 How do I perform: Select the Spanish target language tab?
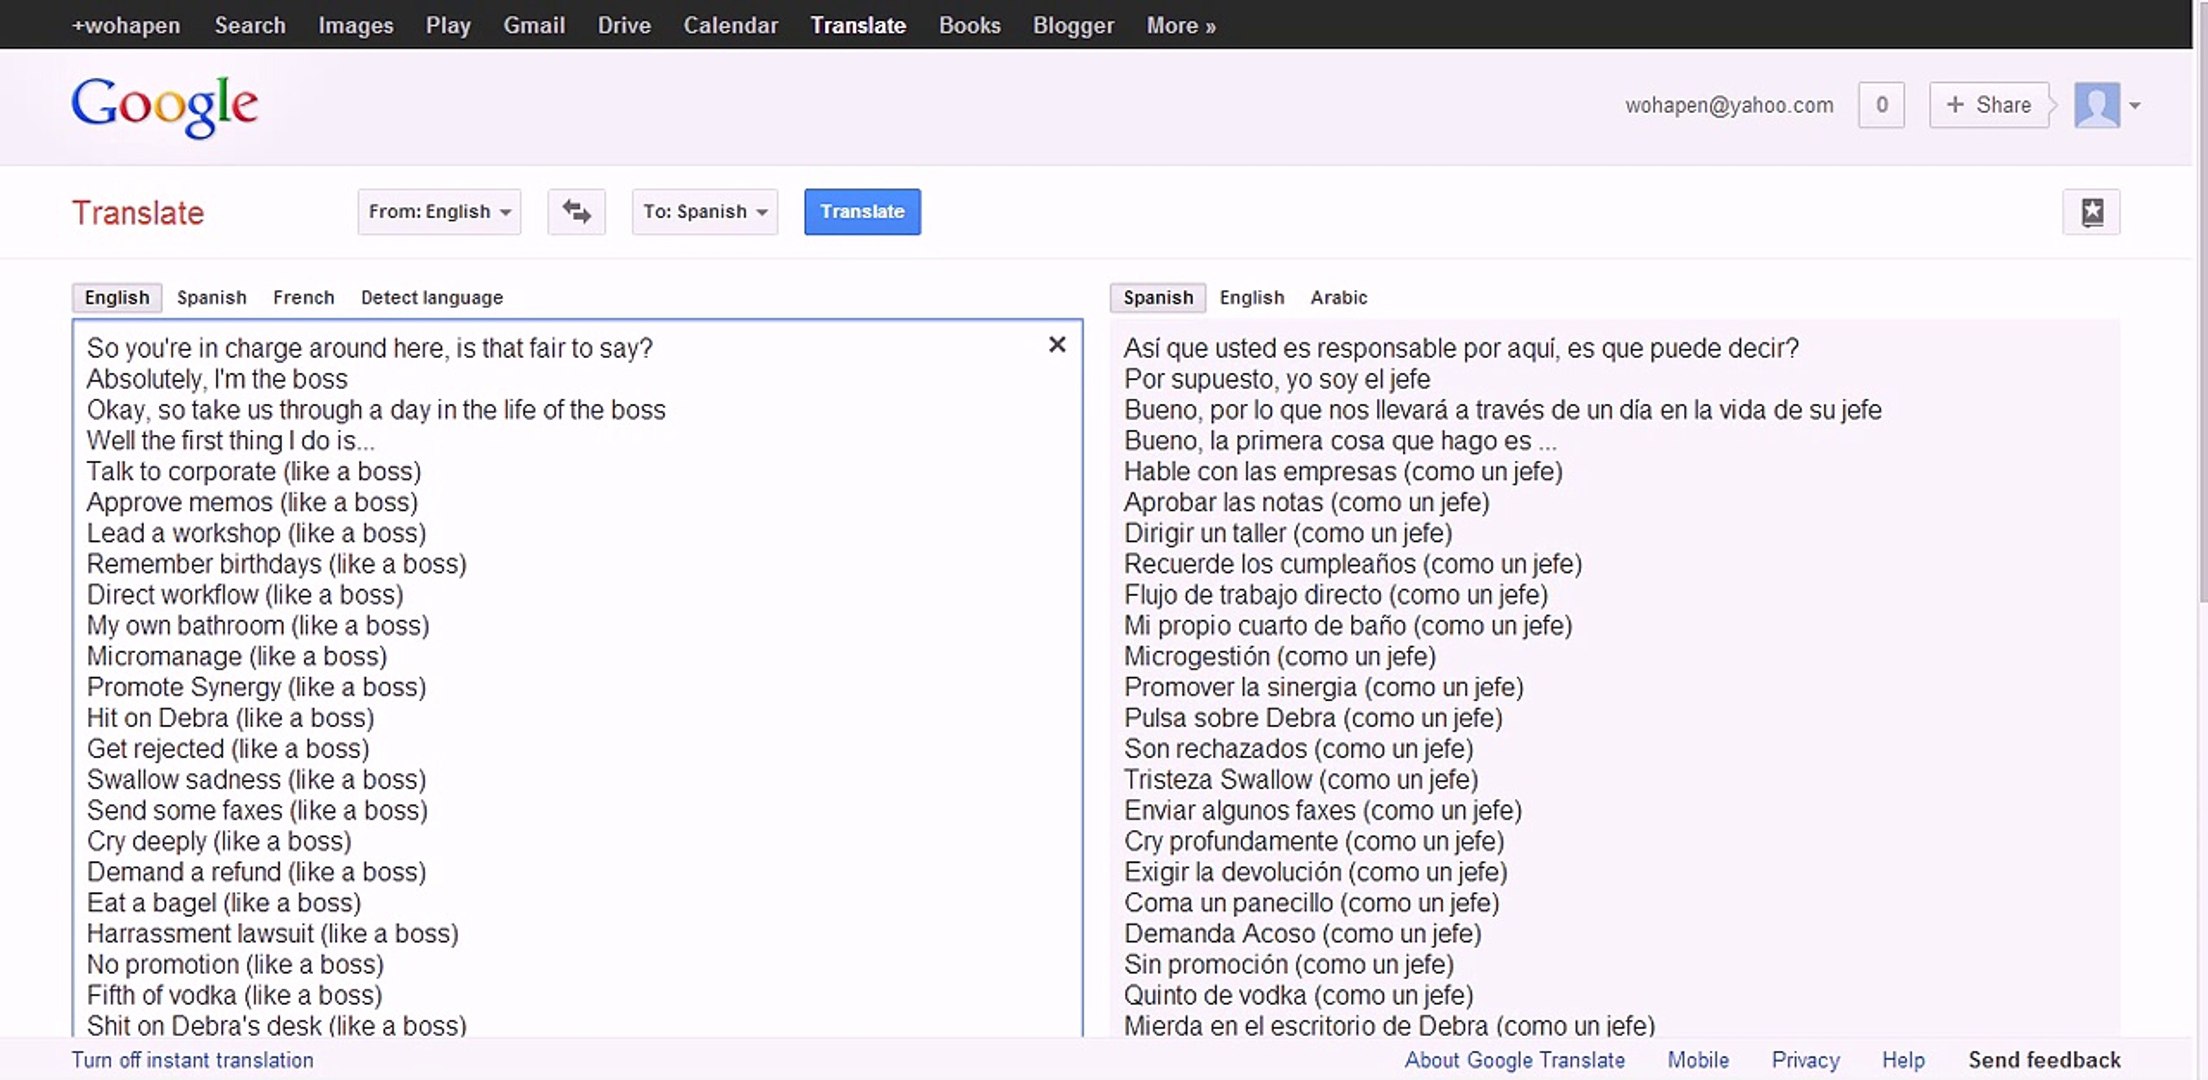[x=1158, y=298]
